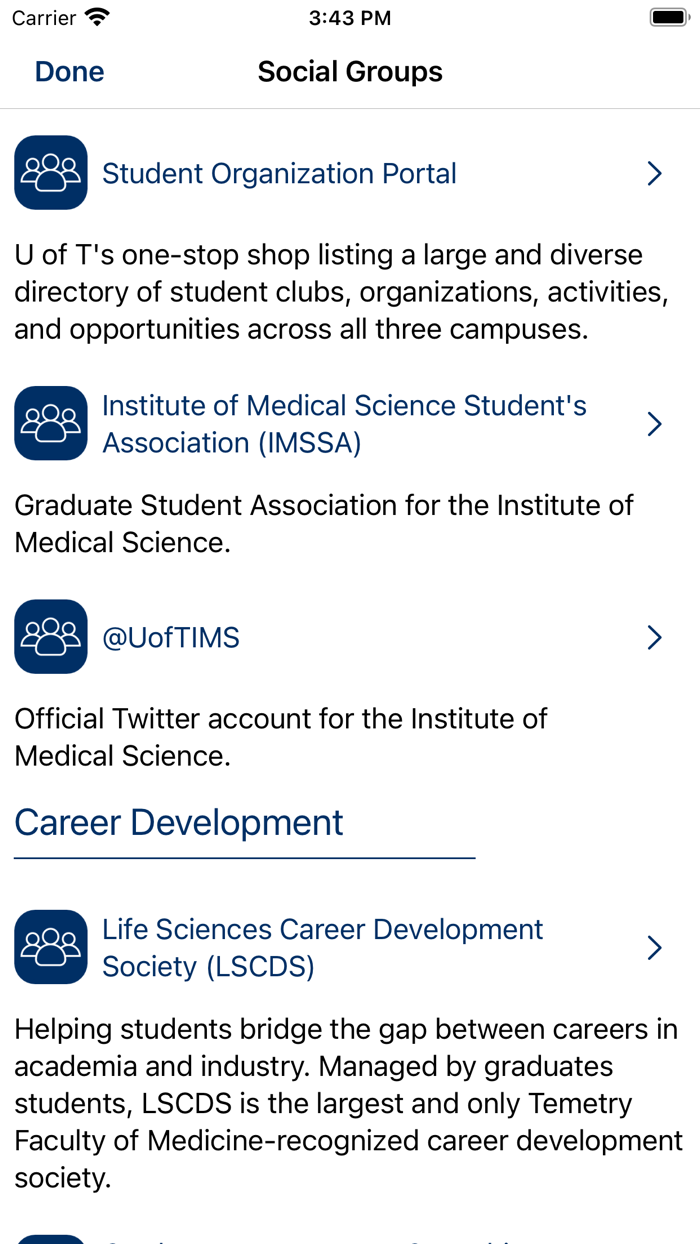
Task: Expand the IMSSA row chevron
Action: pyautogui.click(x=654, y=424)
